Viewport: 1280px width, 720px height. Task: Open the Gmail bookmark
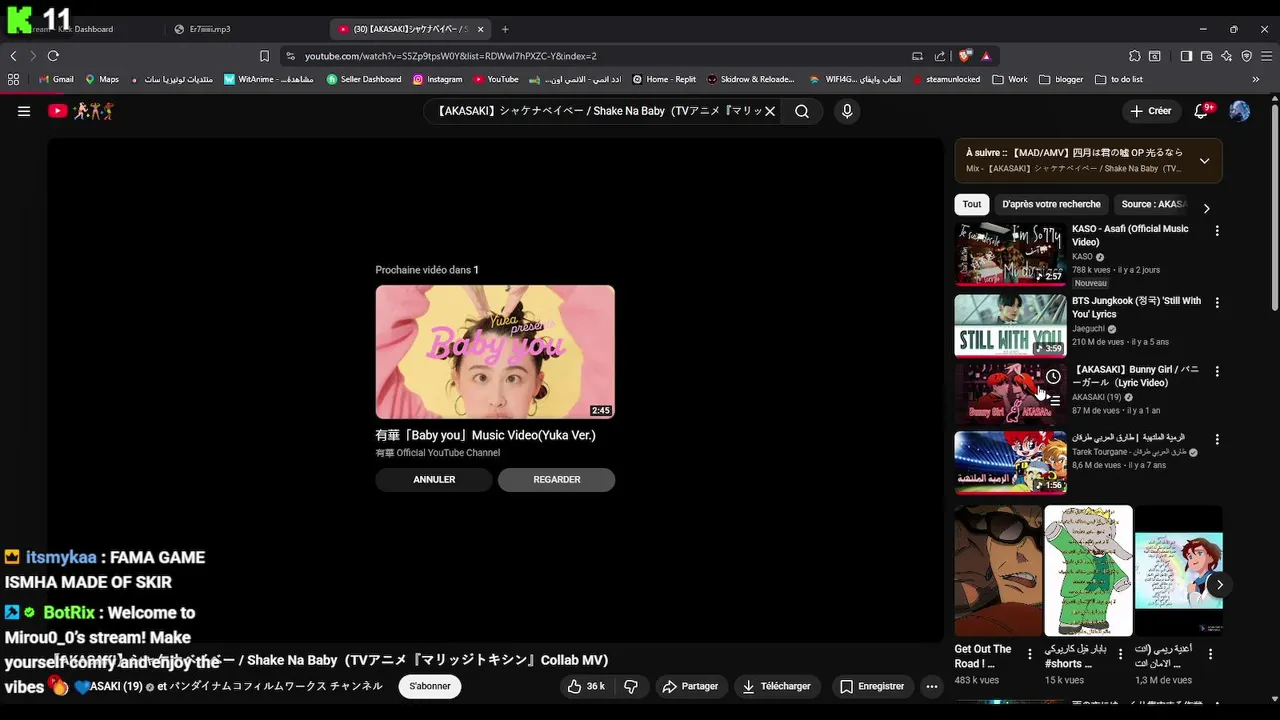56,79
